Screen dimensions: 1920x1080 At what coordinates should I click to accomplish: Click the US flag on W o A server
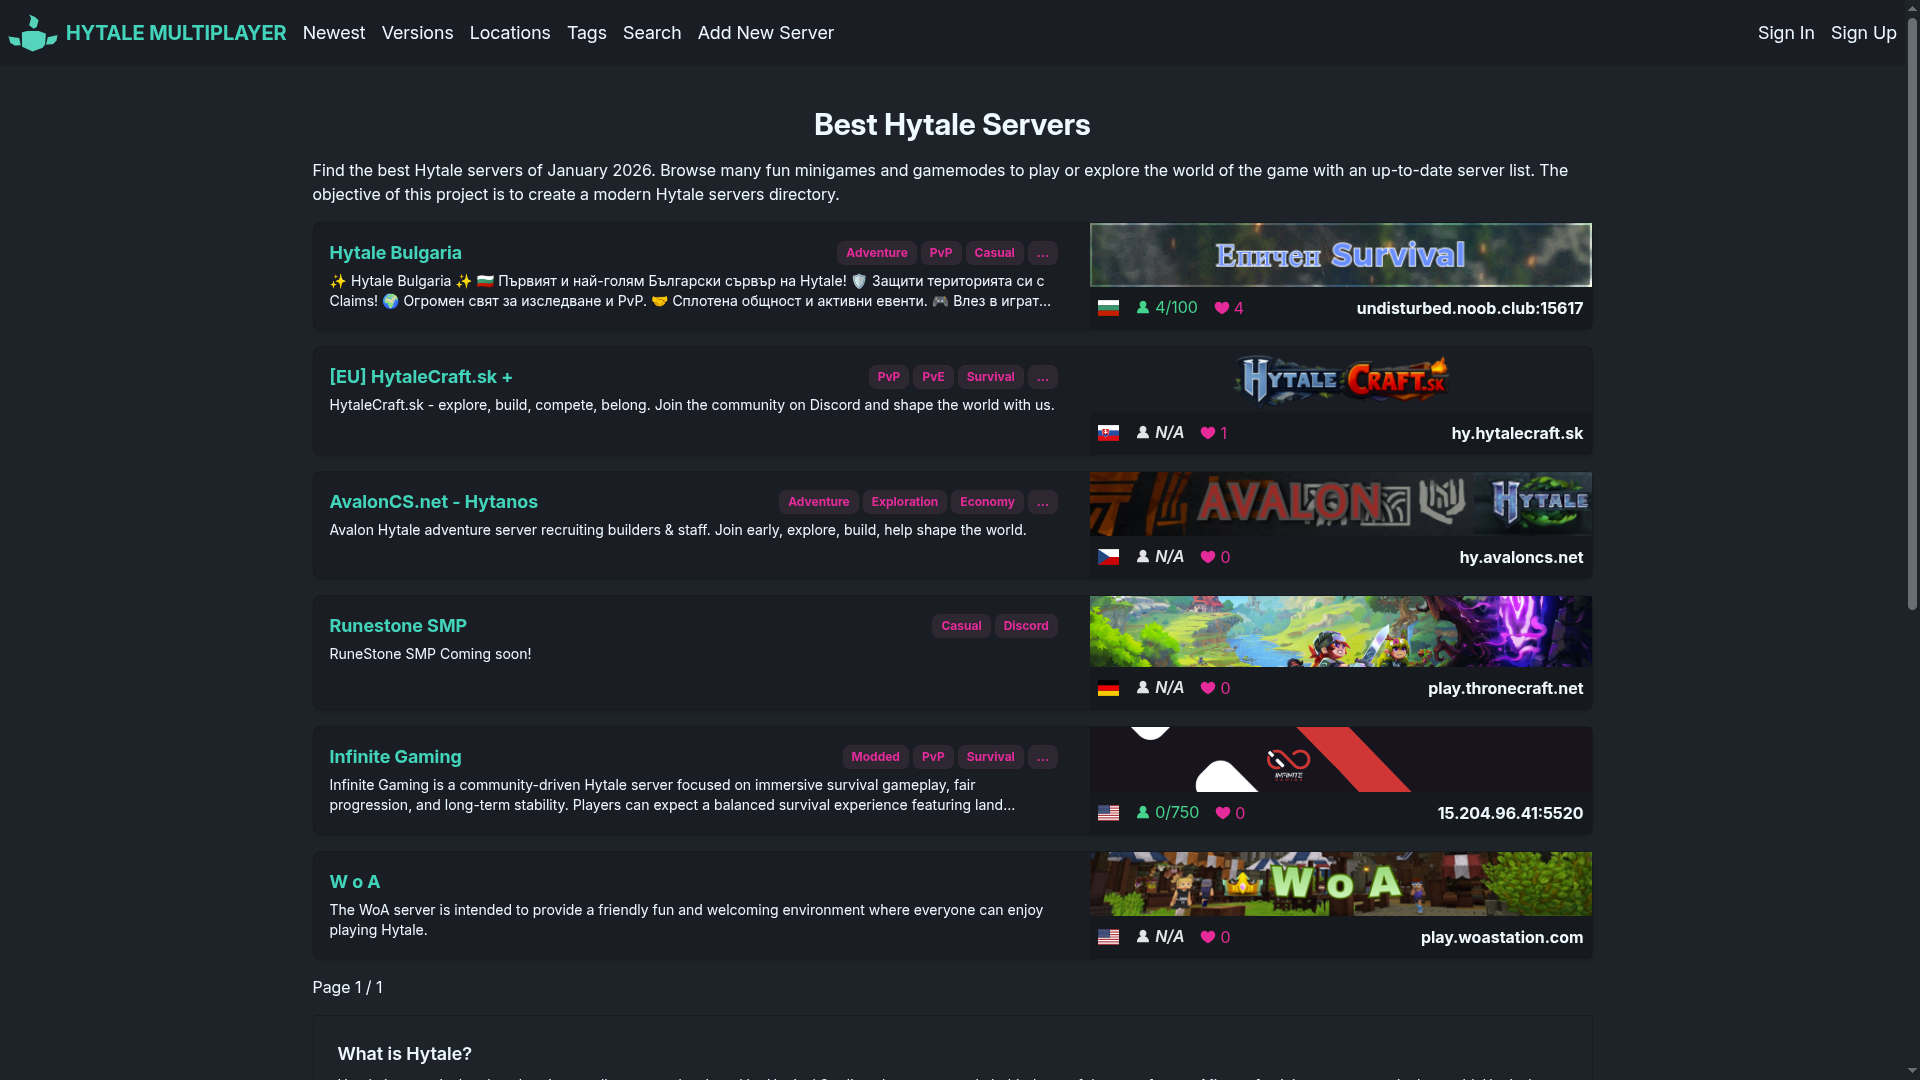(x=1108, y=937)
